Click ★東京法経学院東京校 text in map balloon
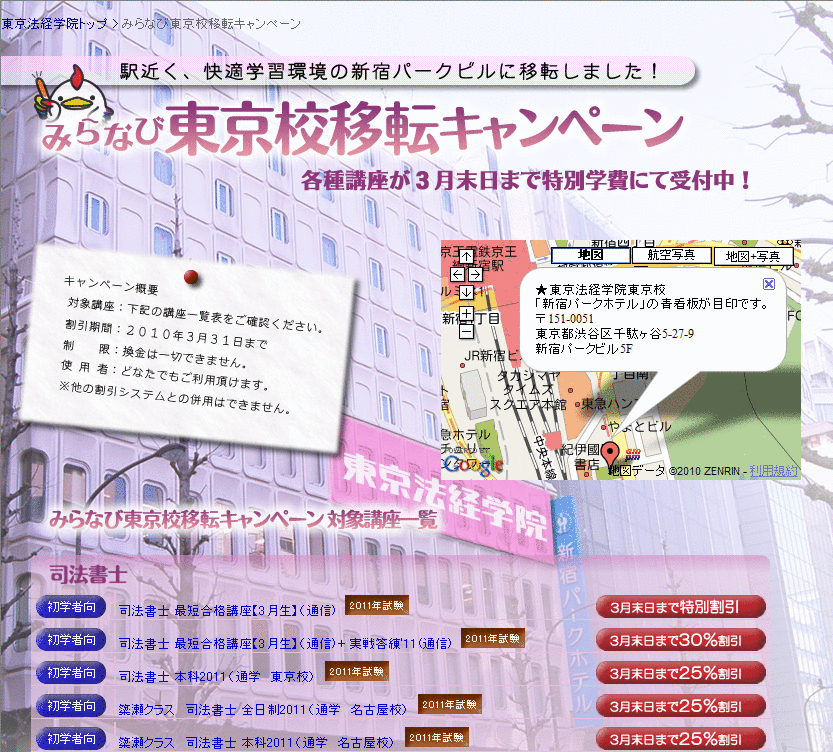Image resolution: width=833 pixels, height=752 pixels. tap(601, 289)
